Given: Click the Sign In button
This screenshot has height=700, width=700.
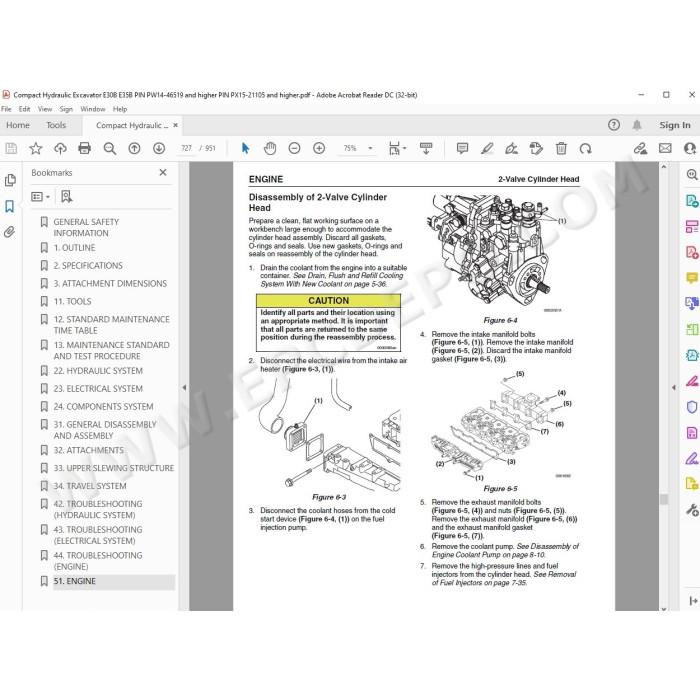Looking at the screenshot, I should tap(675, 125).
